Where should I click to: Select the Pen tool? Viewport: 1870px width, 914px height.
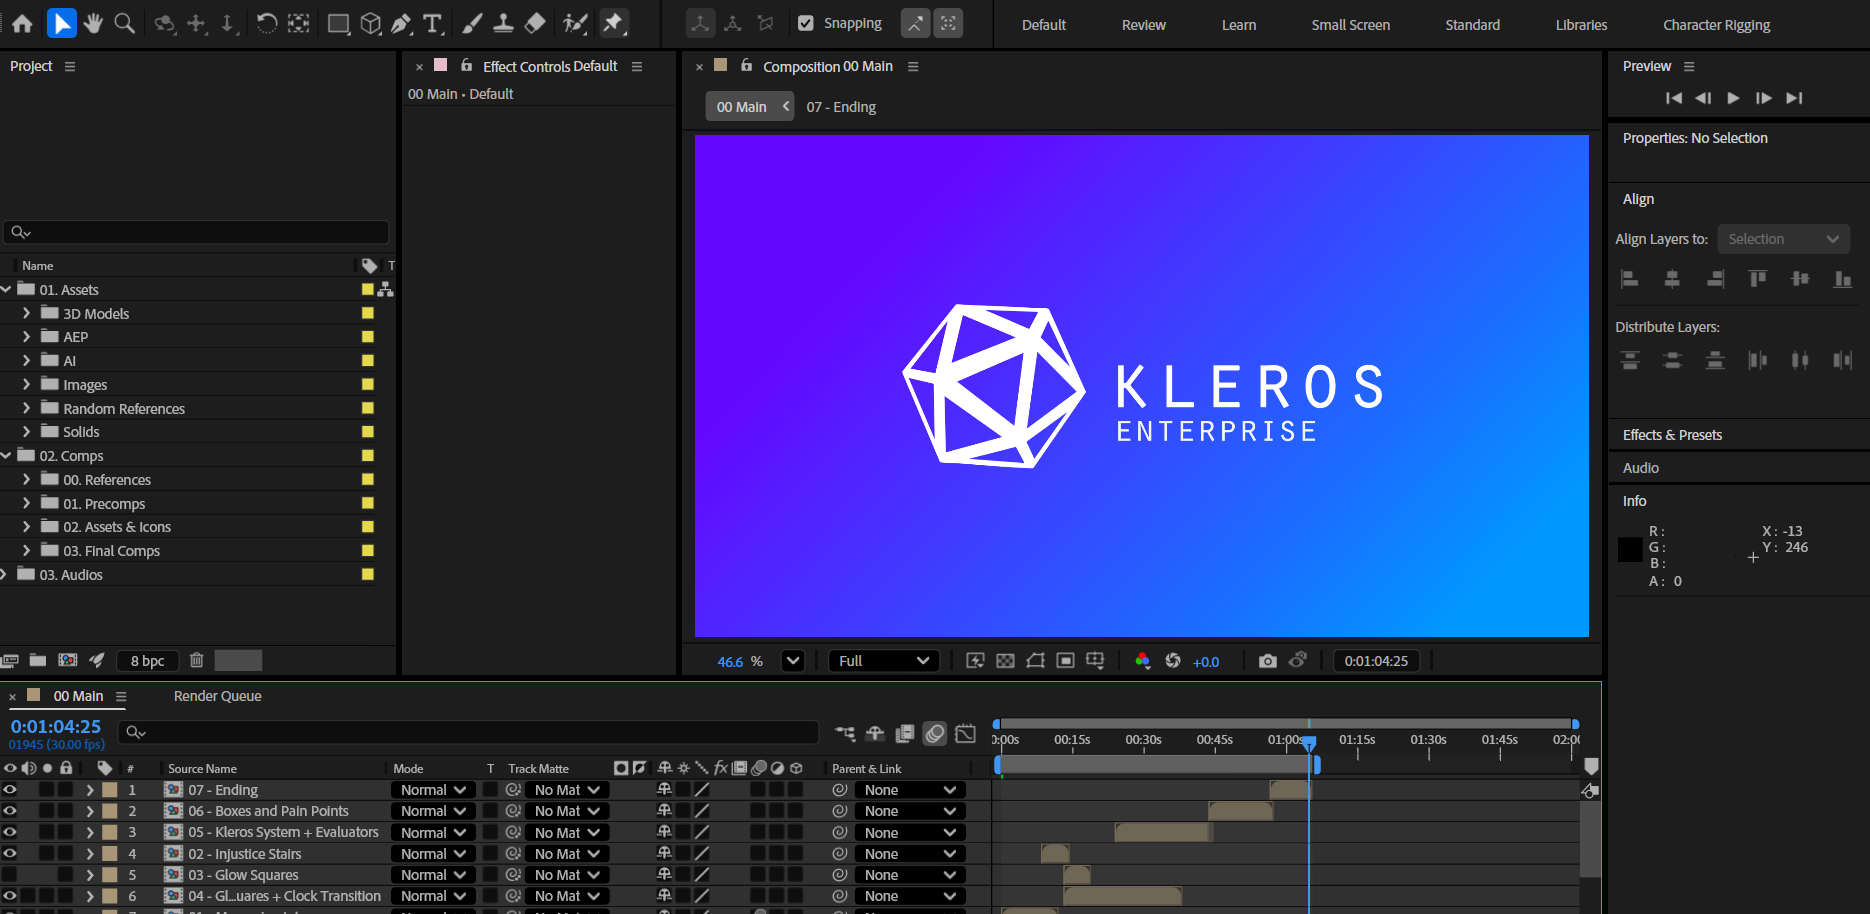(x=400, y=23)
